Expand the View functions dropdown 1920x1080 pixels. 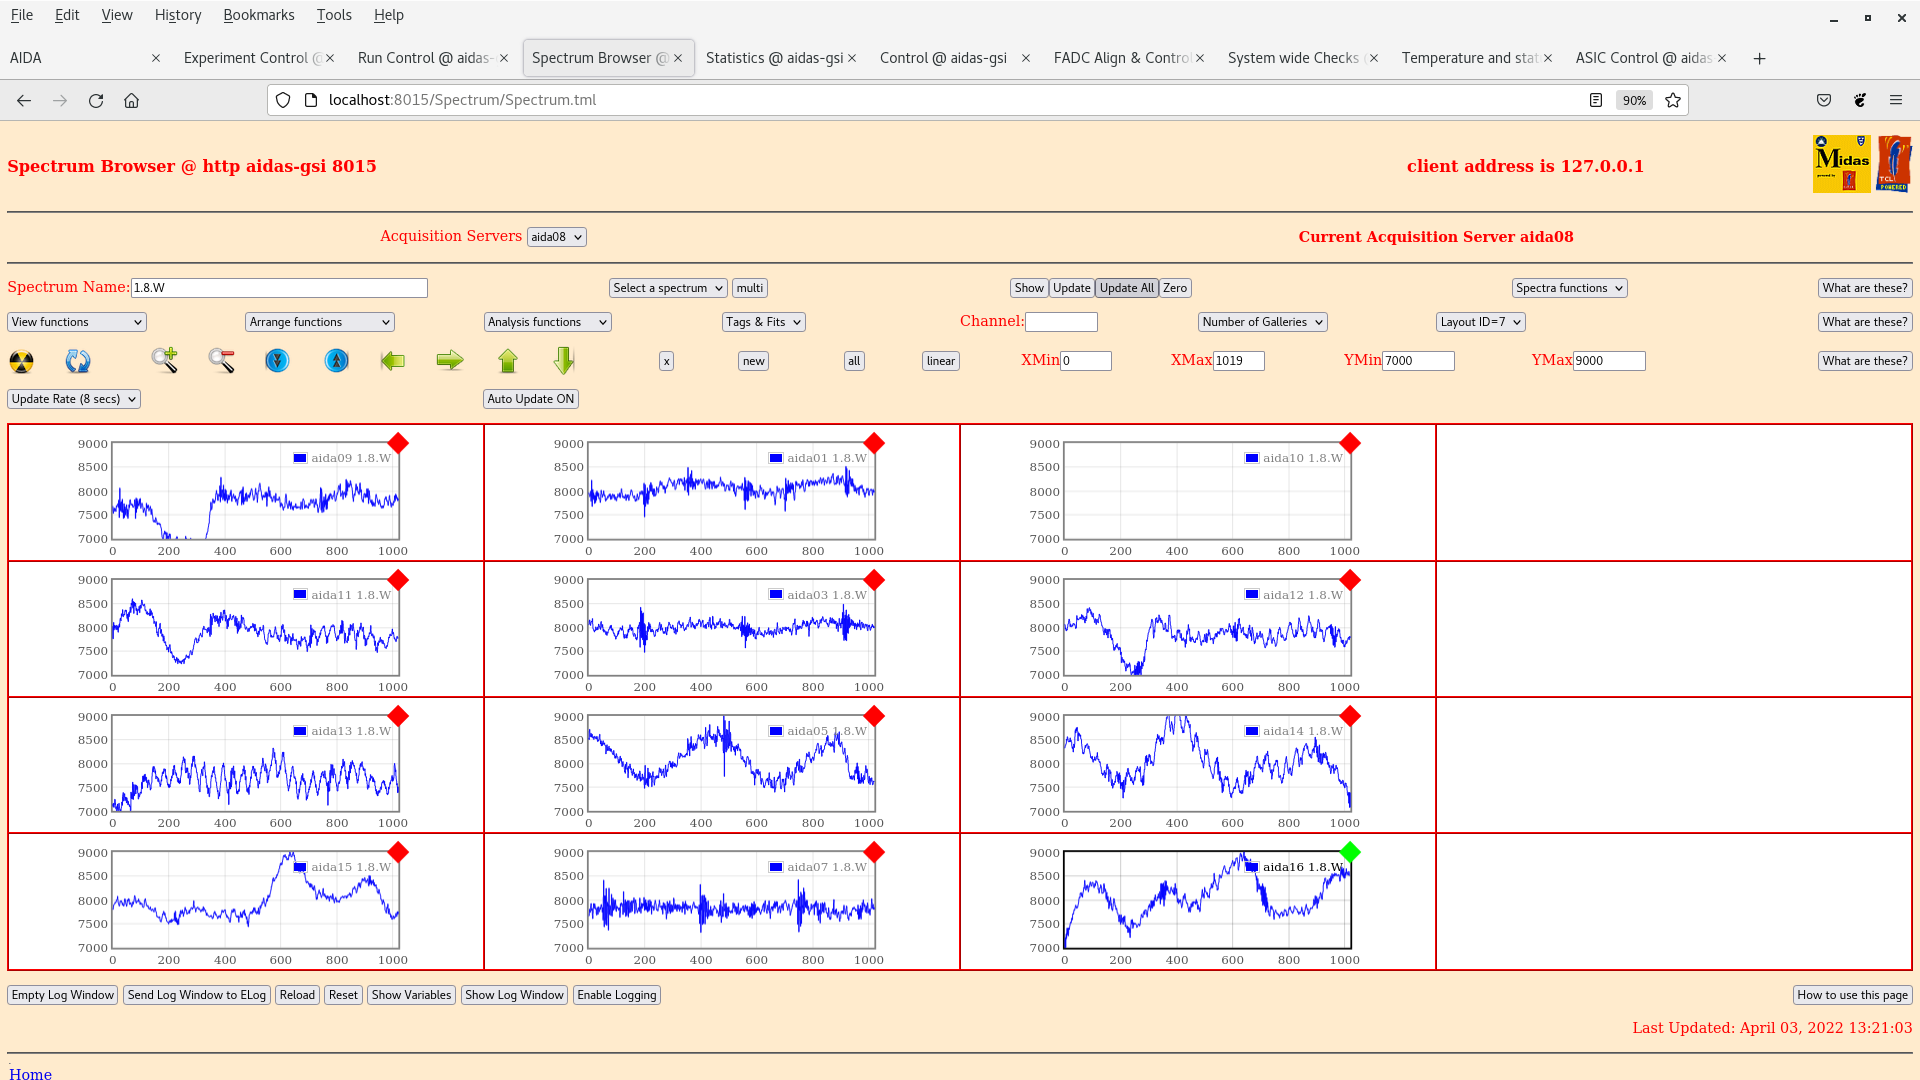pyautogui.click(x=77, y=322)
